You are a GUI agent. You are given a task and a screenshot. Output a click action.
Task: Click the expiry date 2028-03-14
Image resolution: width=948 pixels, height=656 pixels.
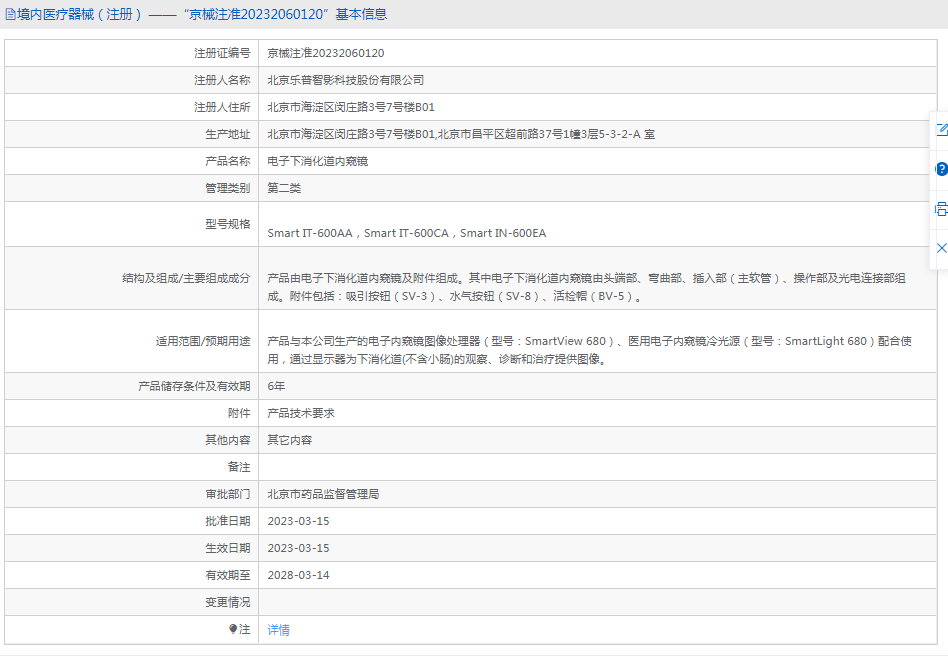298,575
